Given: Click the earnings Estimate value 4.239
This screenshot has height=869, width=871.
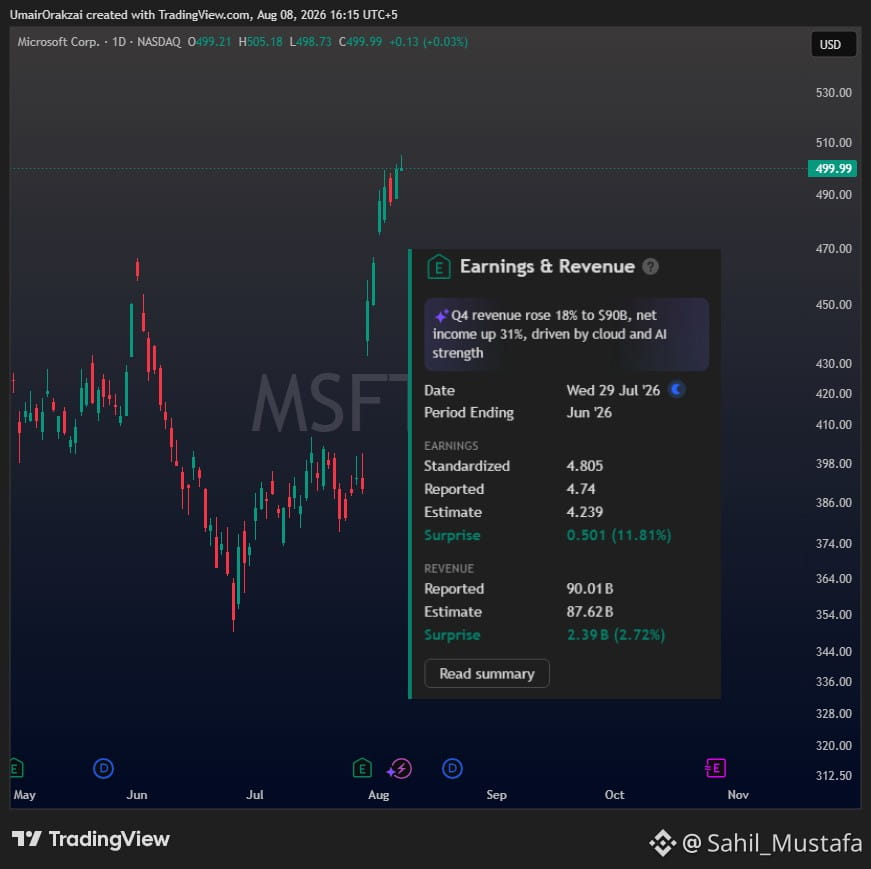Looking at the screenshot, I should [584, 512].
